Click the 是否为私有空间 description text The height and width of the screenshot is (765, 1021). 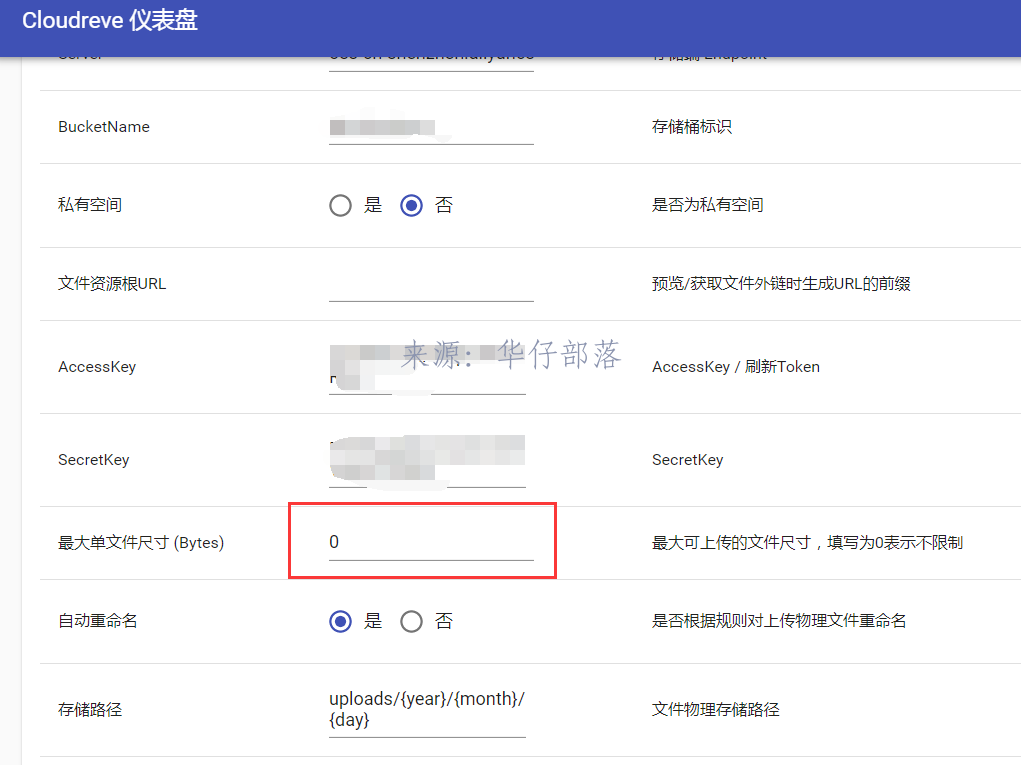707,205
